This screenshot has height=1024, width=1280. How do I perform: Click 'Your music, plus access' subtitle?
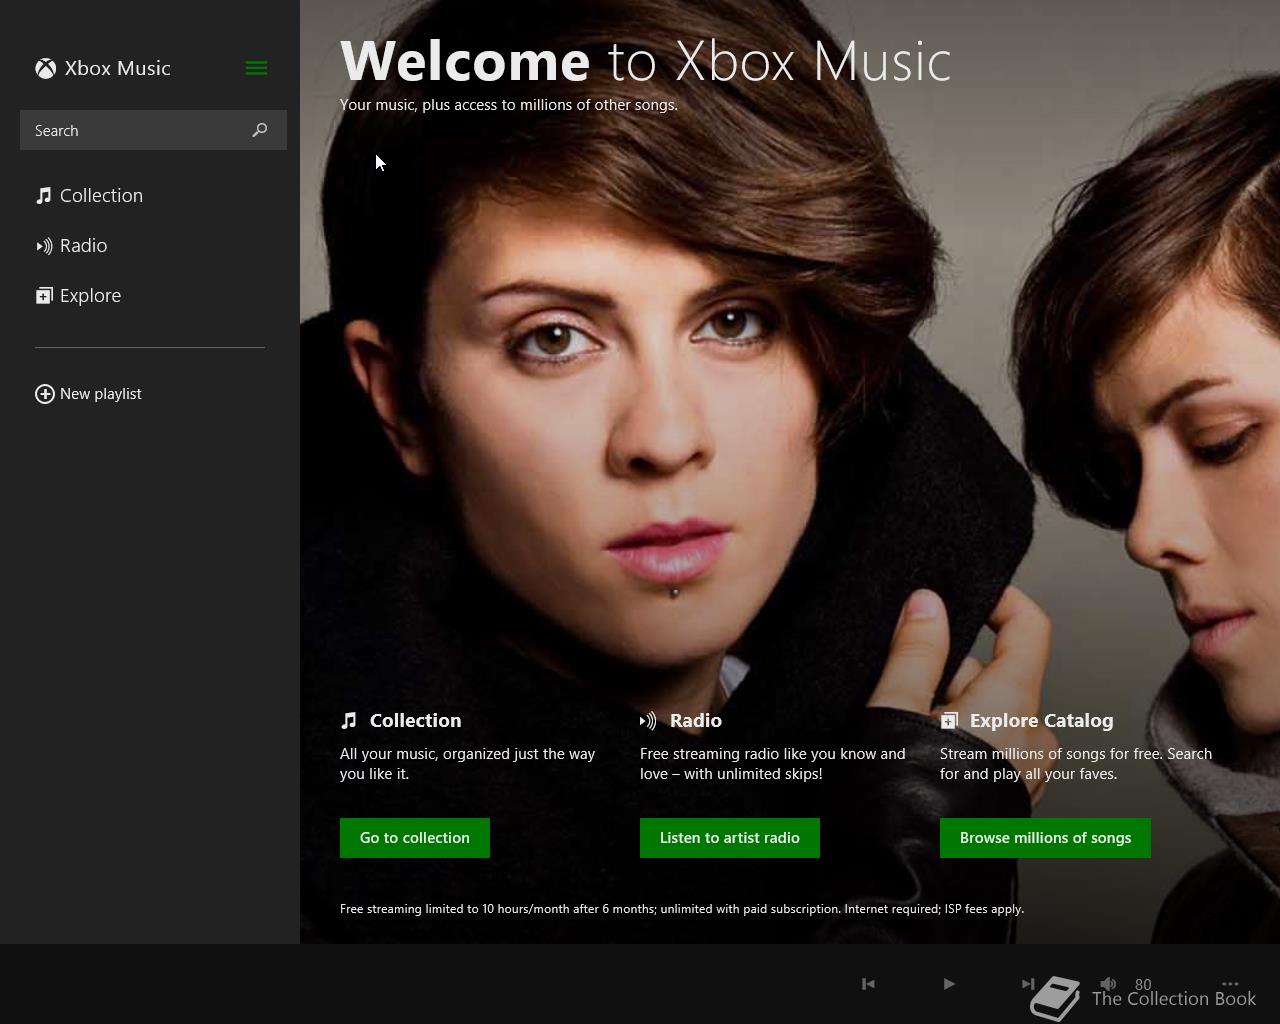pyautogui.click(x=508, y=105)
